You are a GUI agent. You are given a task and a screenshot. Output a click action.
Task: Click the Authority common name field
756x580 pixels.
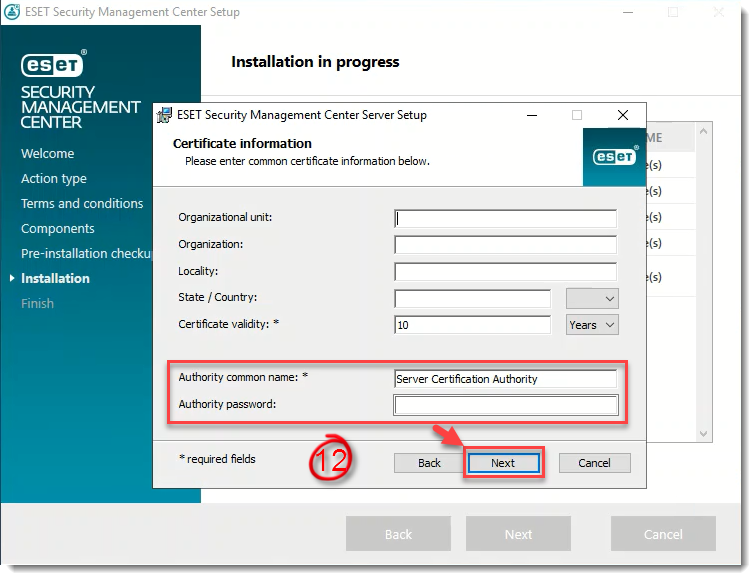coord(505,379)
